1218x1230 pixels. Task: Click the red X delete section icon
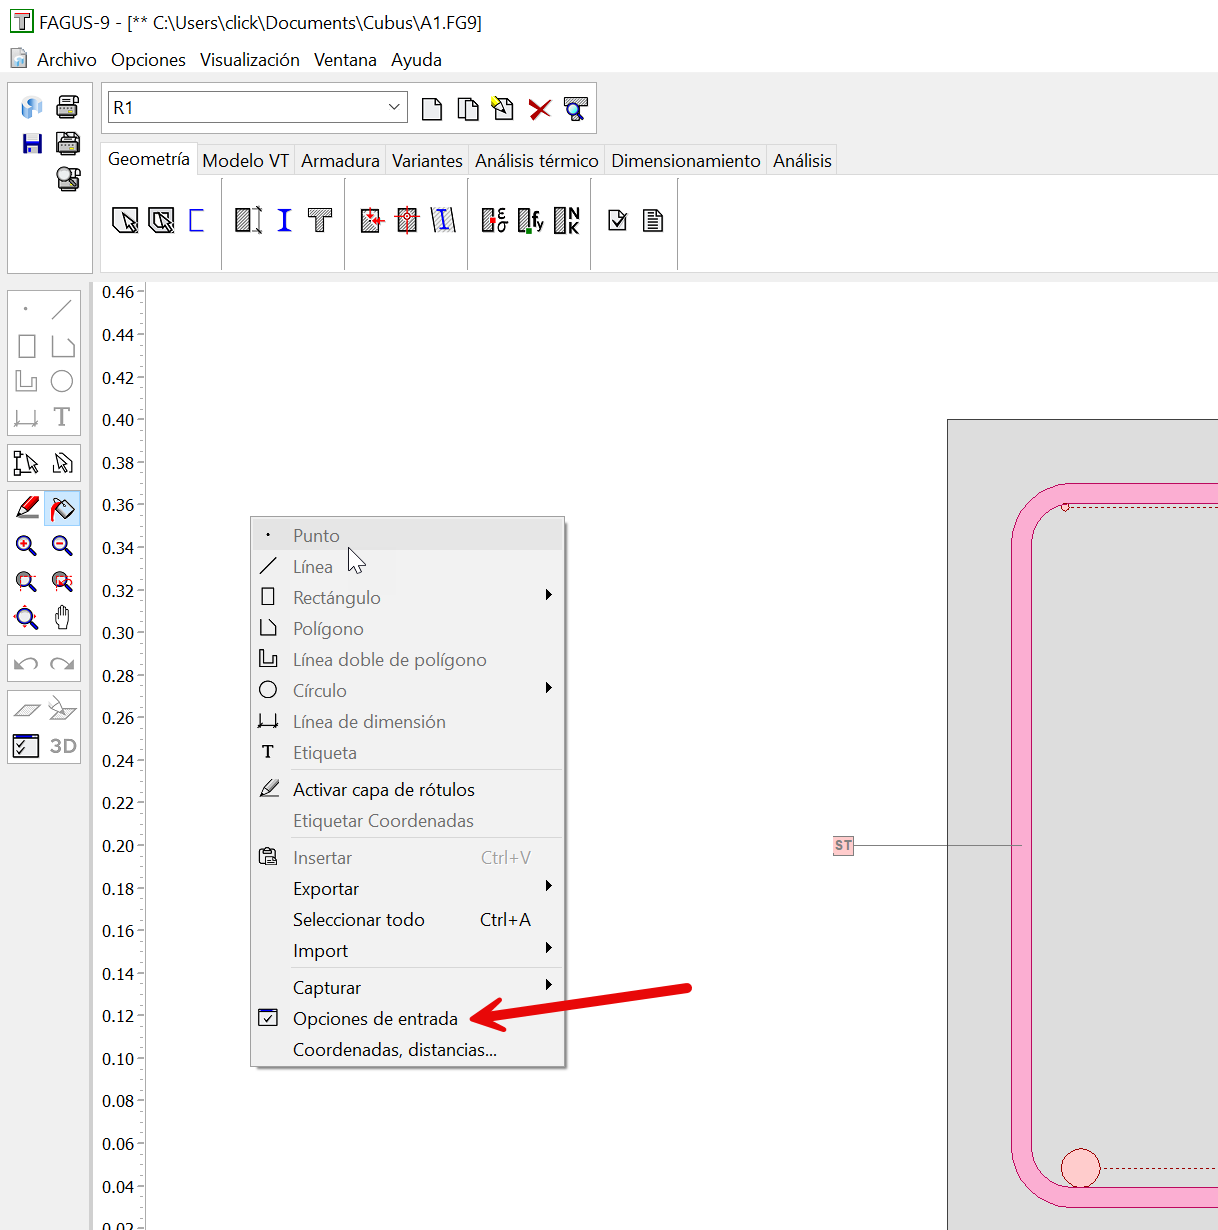(540, 109)
